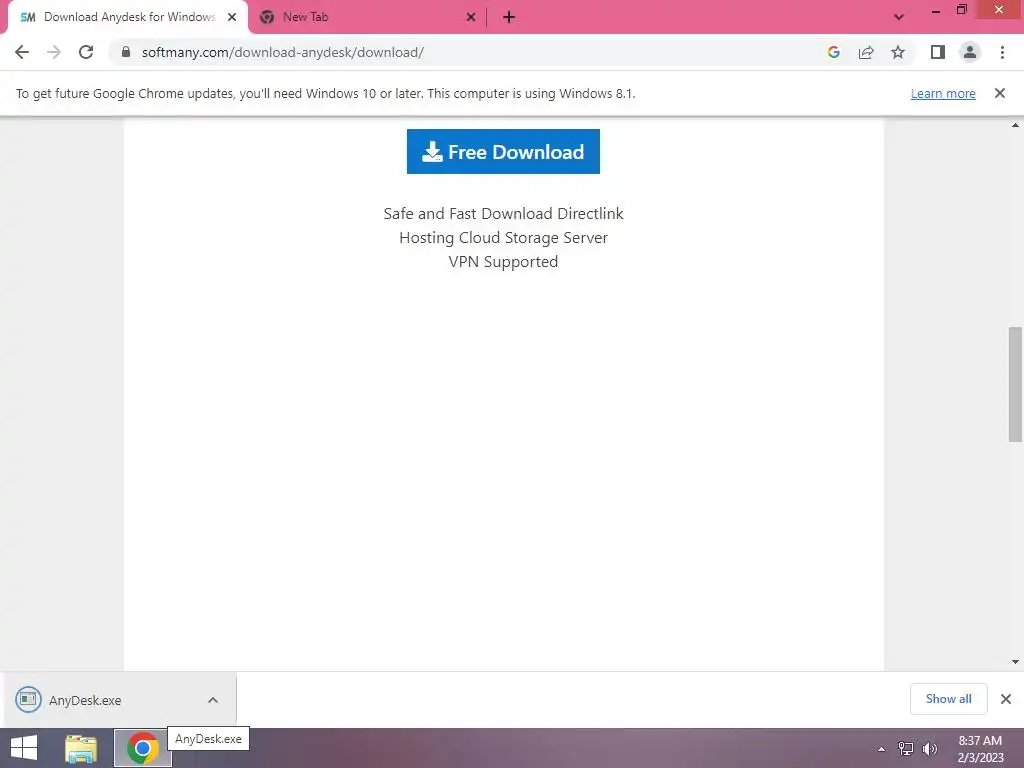
Task: Reload the current softmany page
Action: tap(86, 52)
